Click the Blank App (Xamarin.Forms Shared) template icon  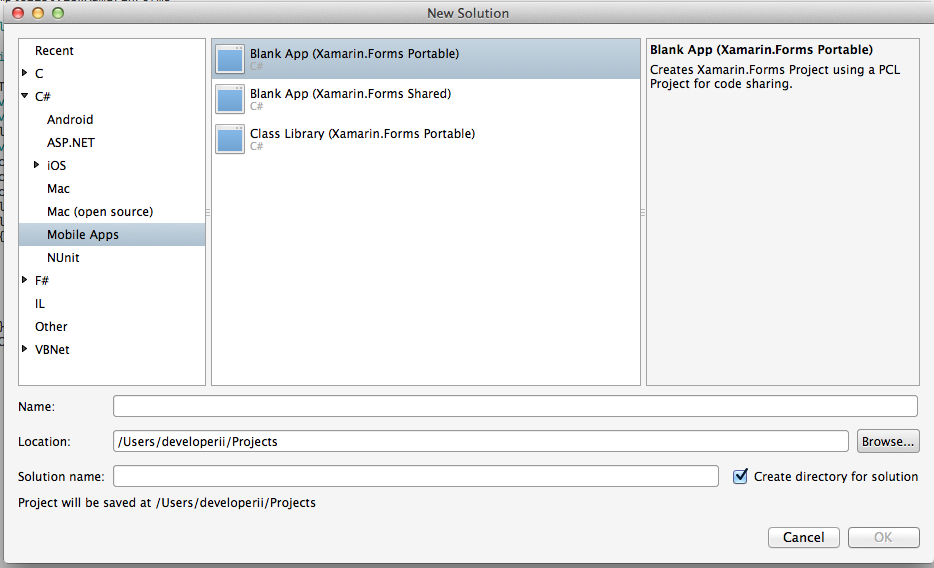point(230,99)
